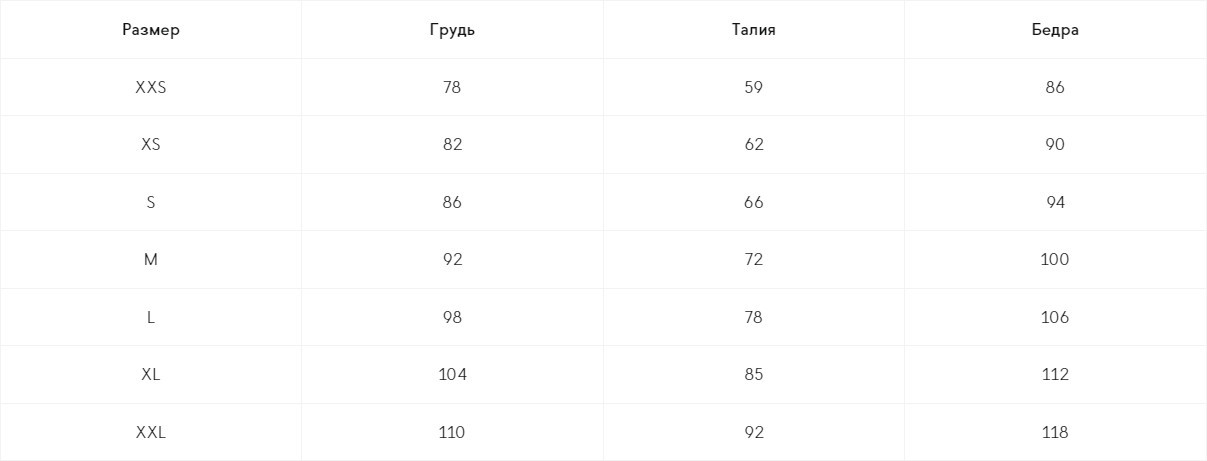Click the Размер column header
This screenshot has height=461, width=1207.
[x=151, y=30]
